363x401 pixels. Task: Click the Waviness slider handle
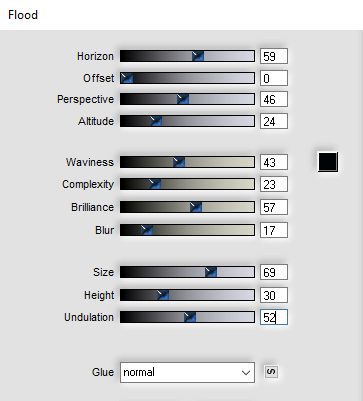pyautogui.click(x=179, y=162)
